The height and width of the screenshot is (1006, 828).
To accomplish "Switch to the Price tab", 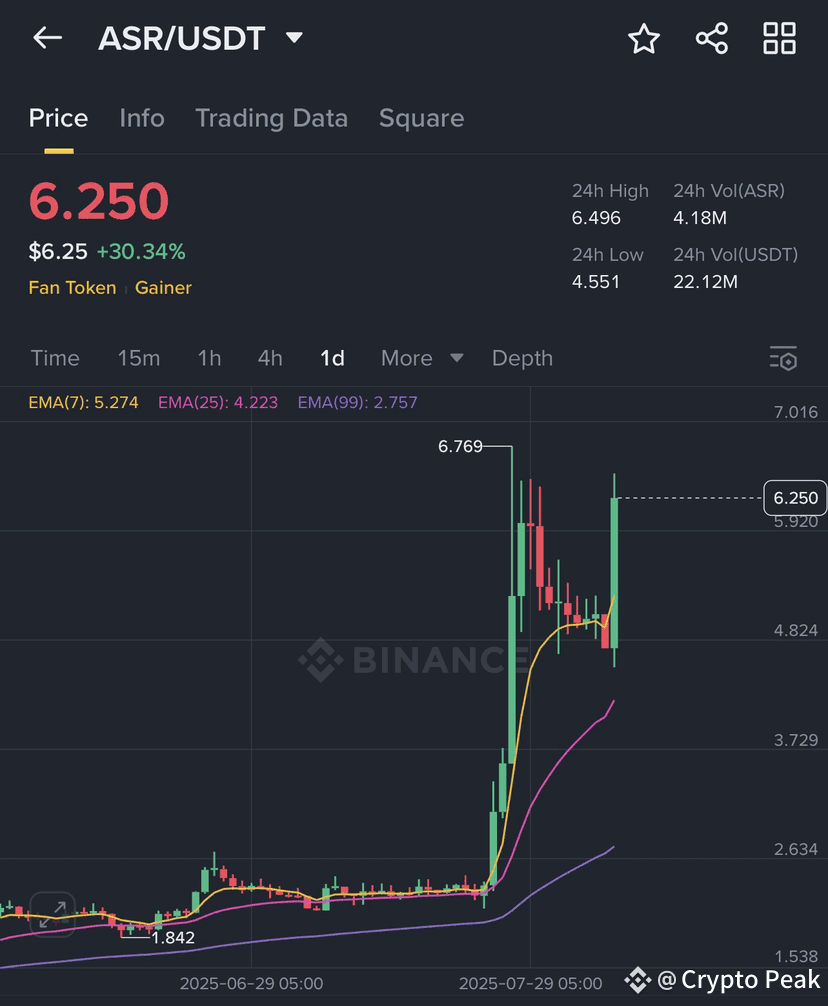I will click(x=58, y=118).
